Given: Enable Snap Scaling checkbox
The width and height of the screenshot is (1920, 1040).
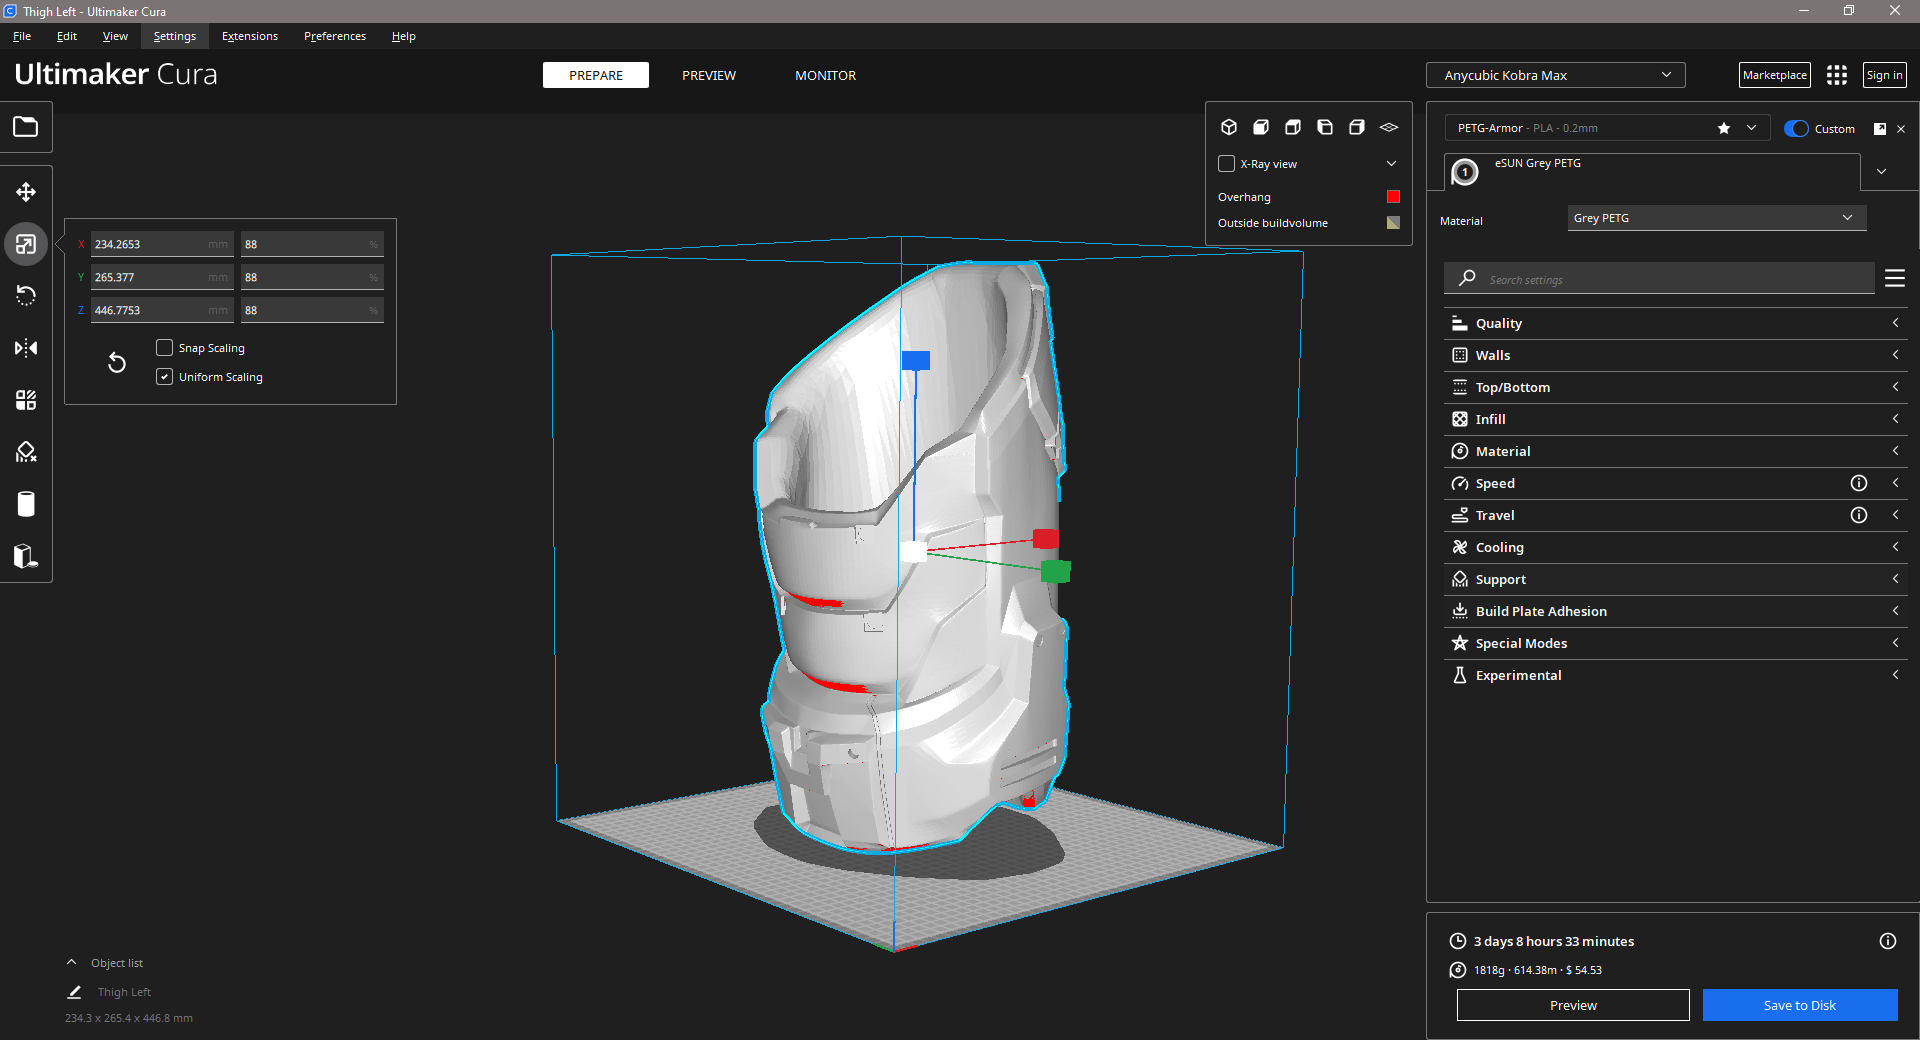Looking at the screenshot, I should (165, 347).
